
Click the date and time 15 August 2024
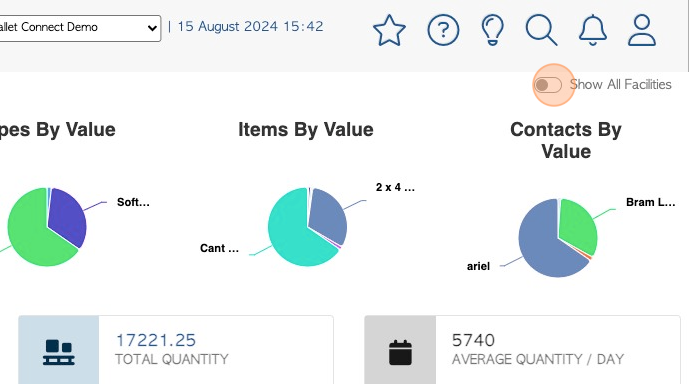click(x=250, y=26)
